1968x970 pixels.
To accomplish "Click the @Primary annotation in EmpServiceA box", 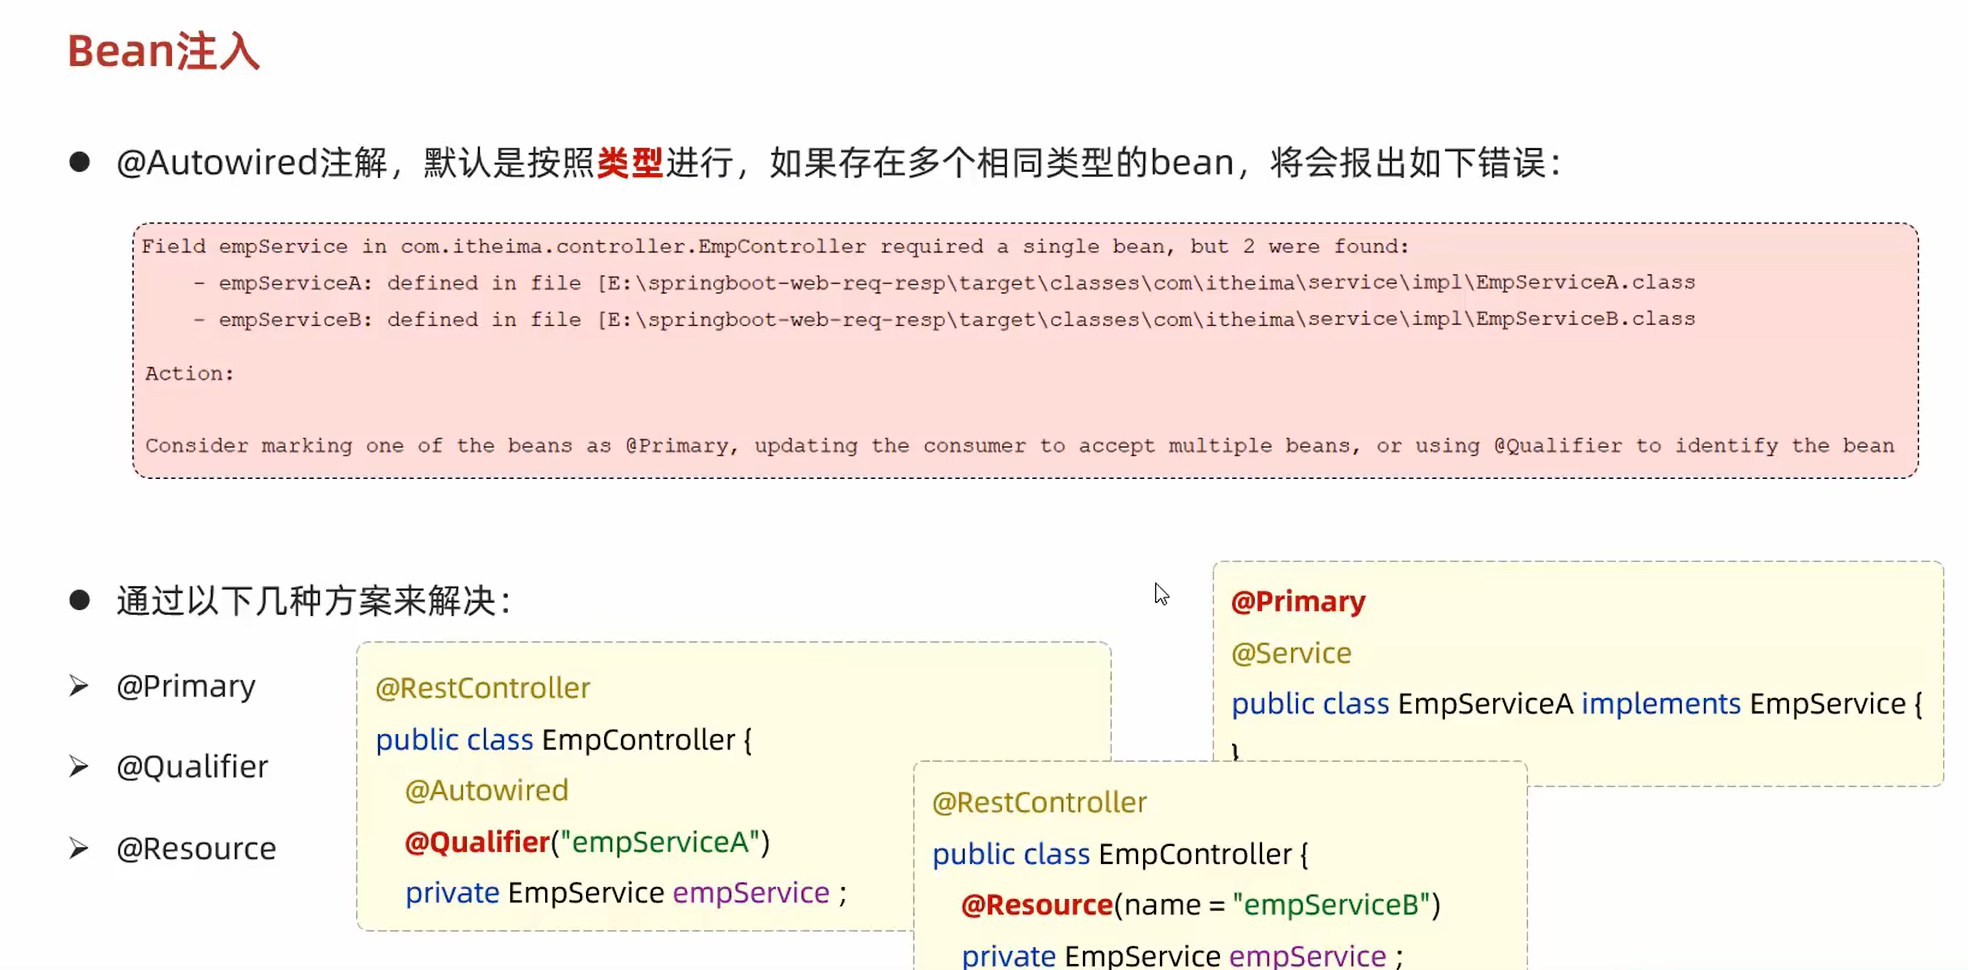I will tap(1297, 601).
